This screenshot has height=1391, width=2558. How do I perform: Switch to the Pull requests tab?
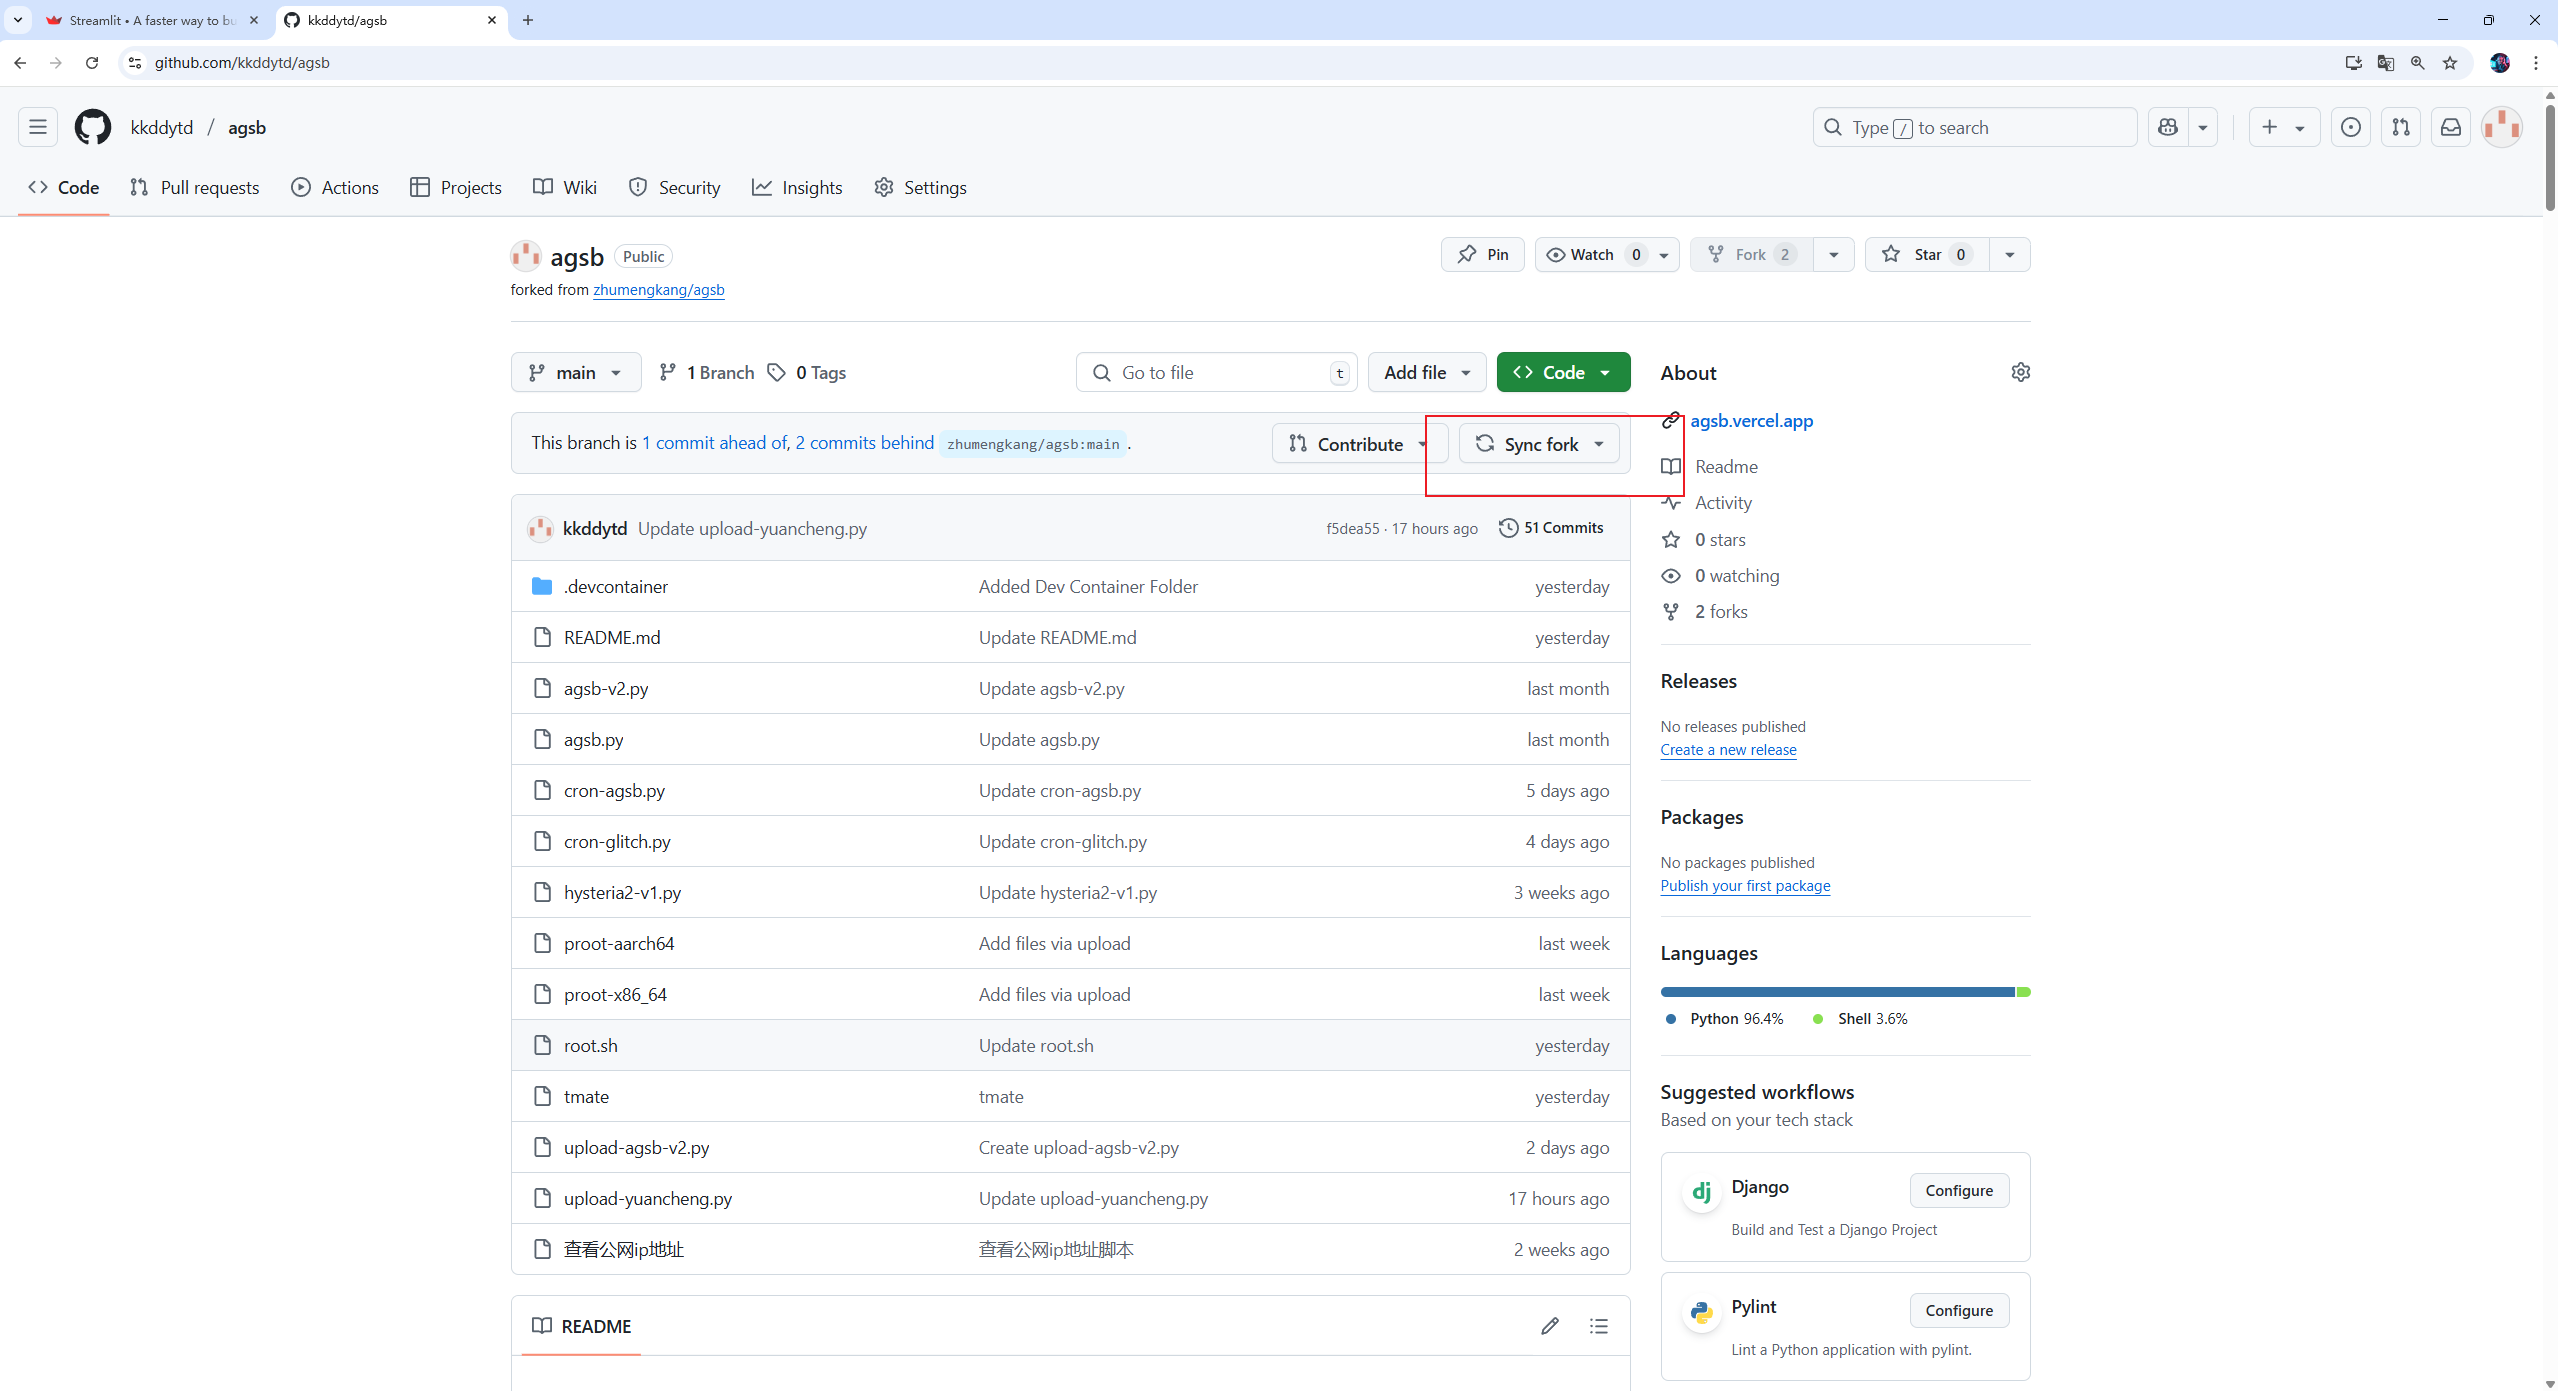tap(195, 187)
